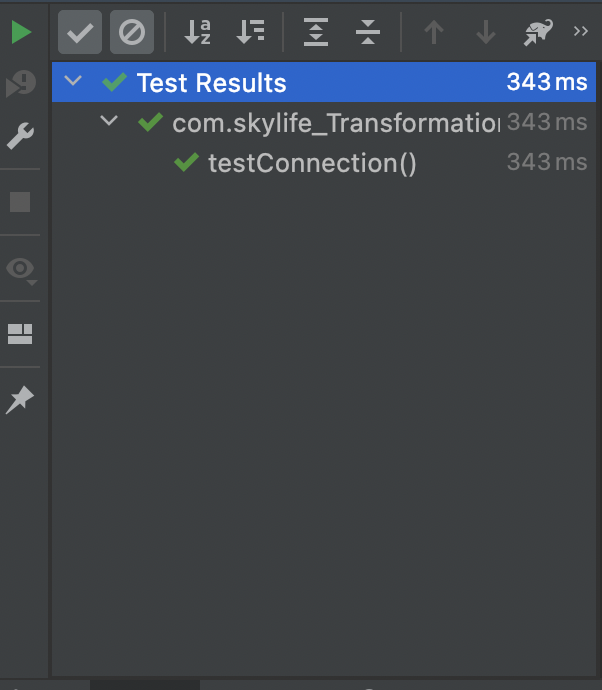Show more toolbar actions via double chevron
Screen dimensions: 602x690
(x=581, y=31)
